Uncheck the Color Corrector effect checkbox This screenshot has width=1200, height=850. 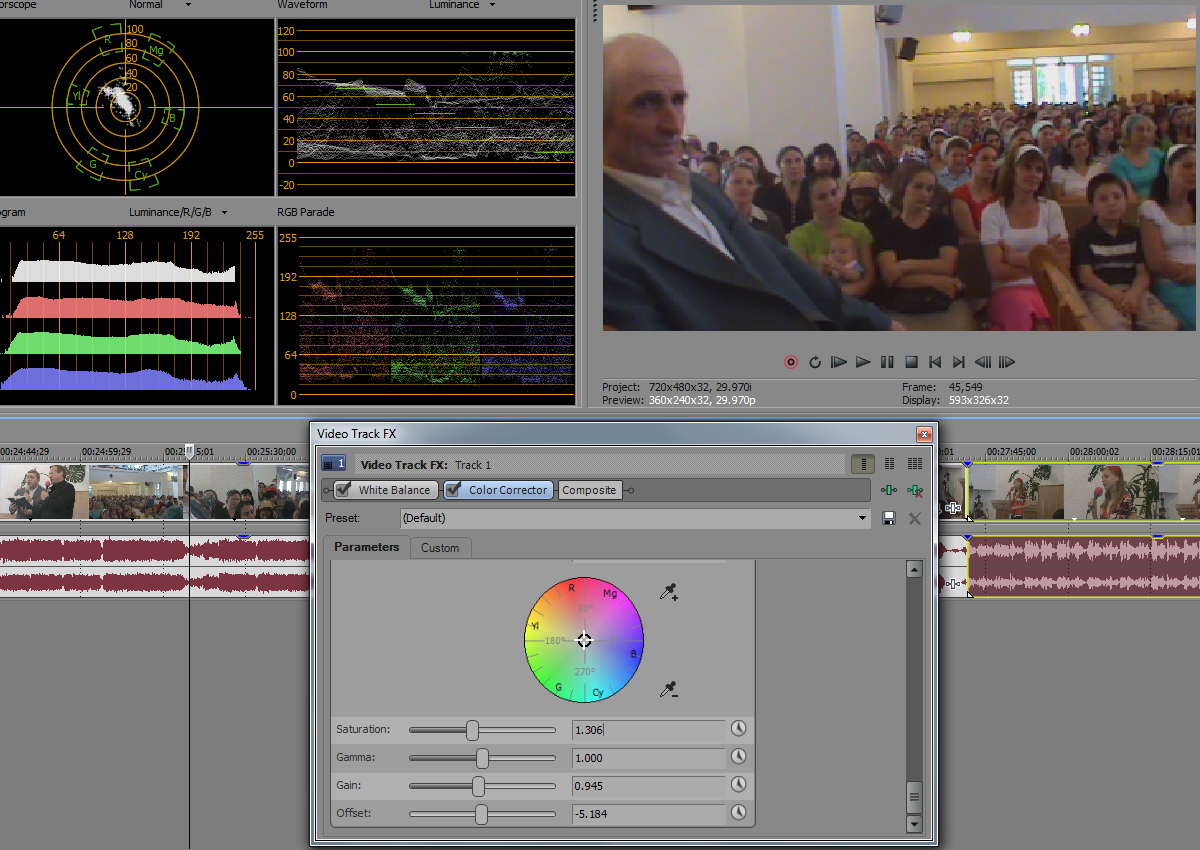pos(453,490)
